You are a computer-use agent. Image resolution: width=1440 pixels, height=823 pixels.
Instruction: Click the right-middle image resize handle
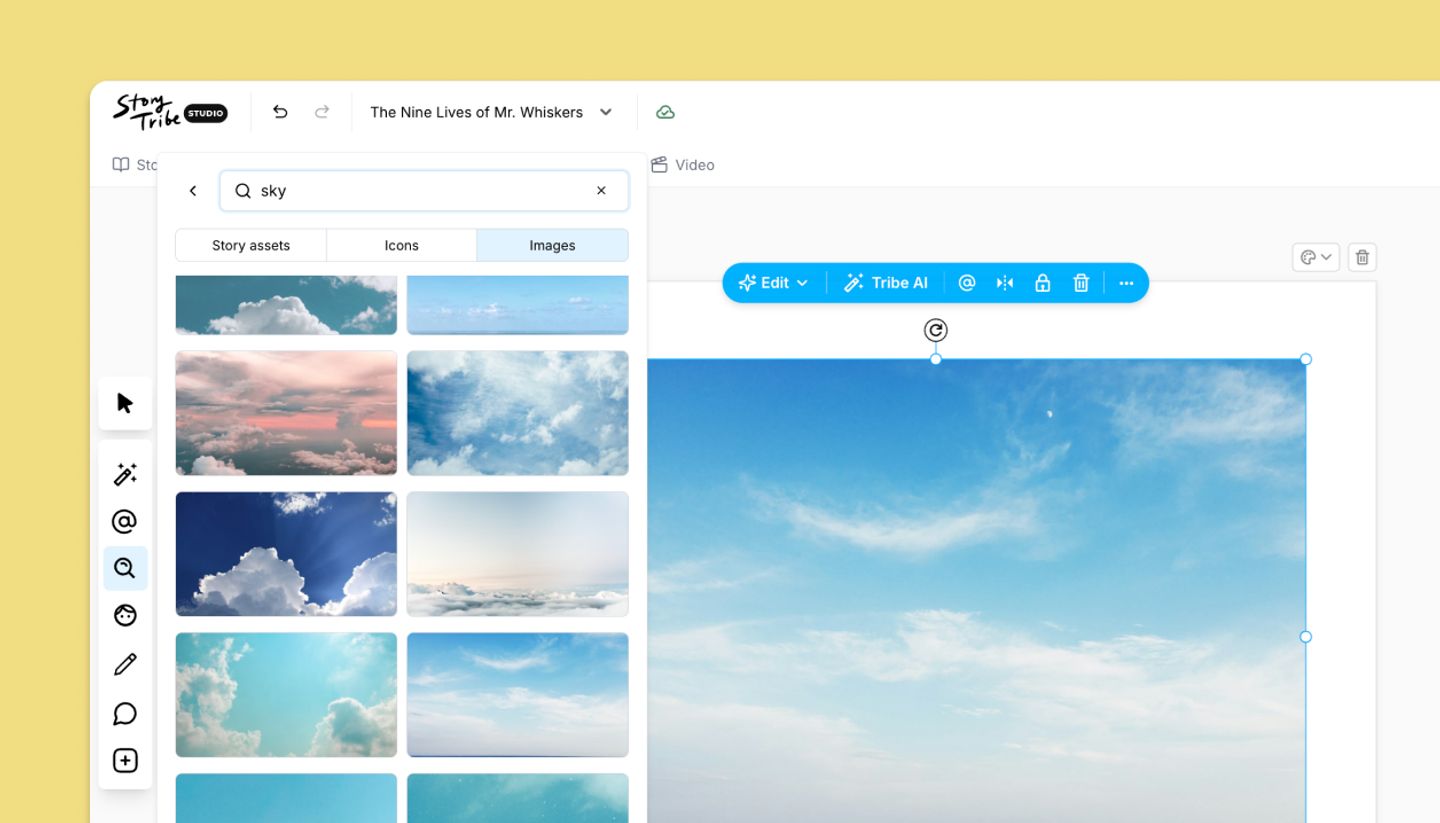(x=1305, y=637)
